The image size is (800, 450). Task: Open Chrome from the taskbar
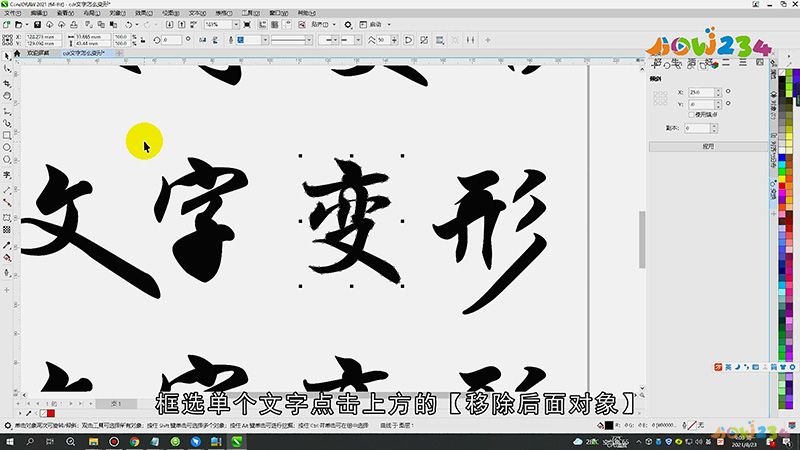[x=134, y=442]
